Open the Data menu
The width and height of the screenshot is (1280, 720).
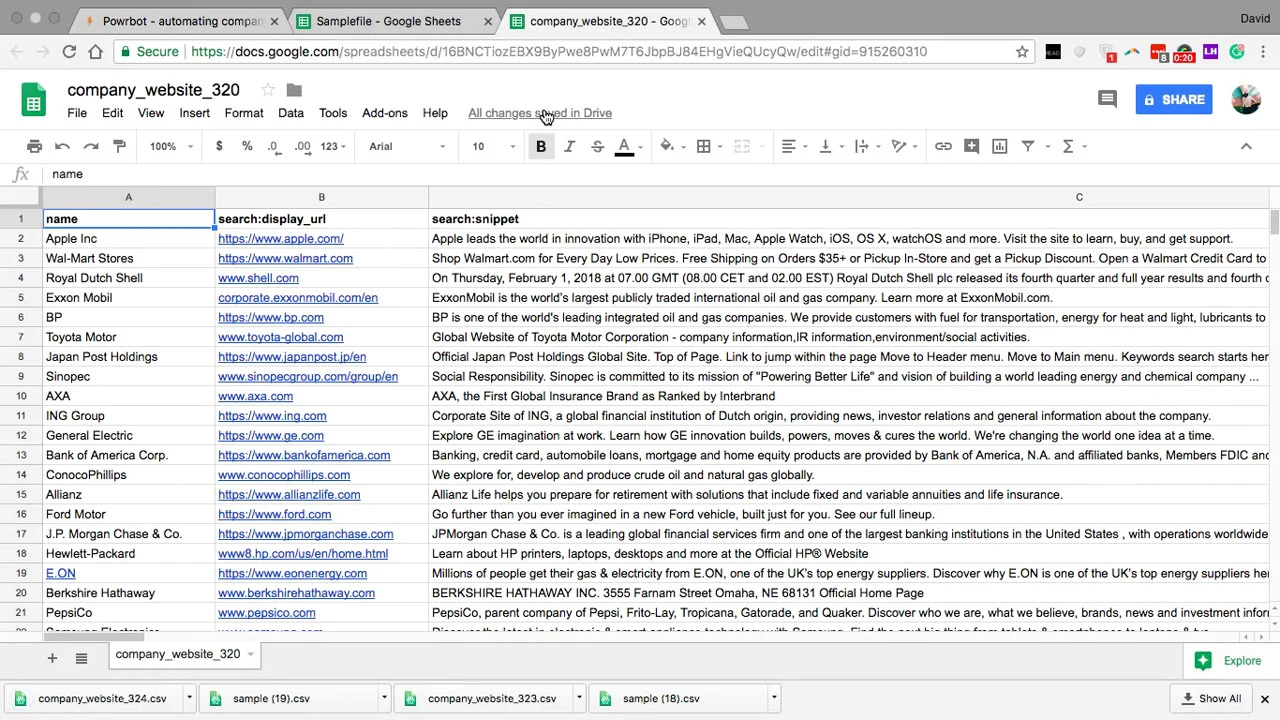coord(291,113)
